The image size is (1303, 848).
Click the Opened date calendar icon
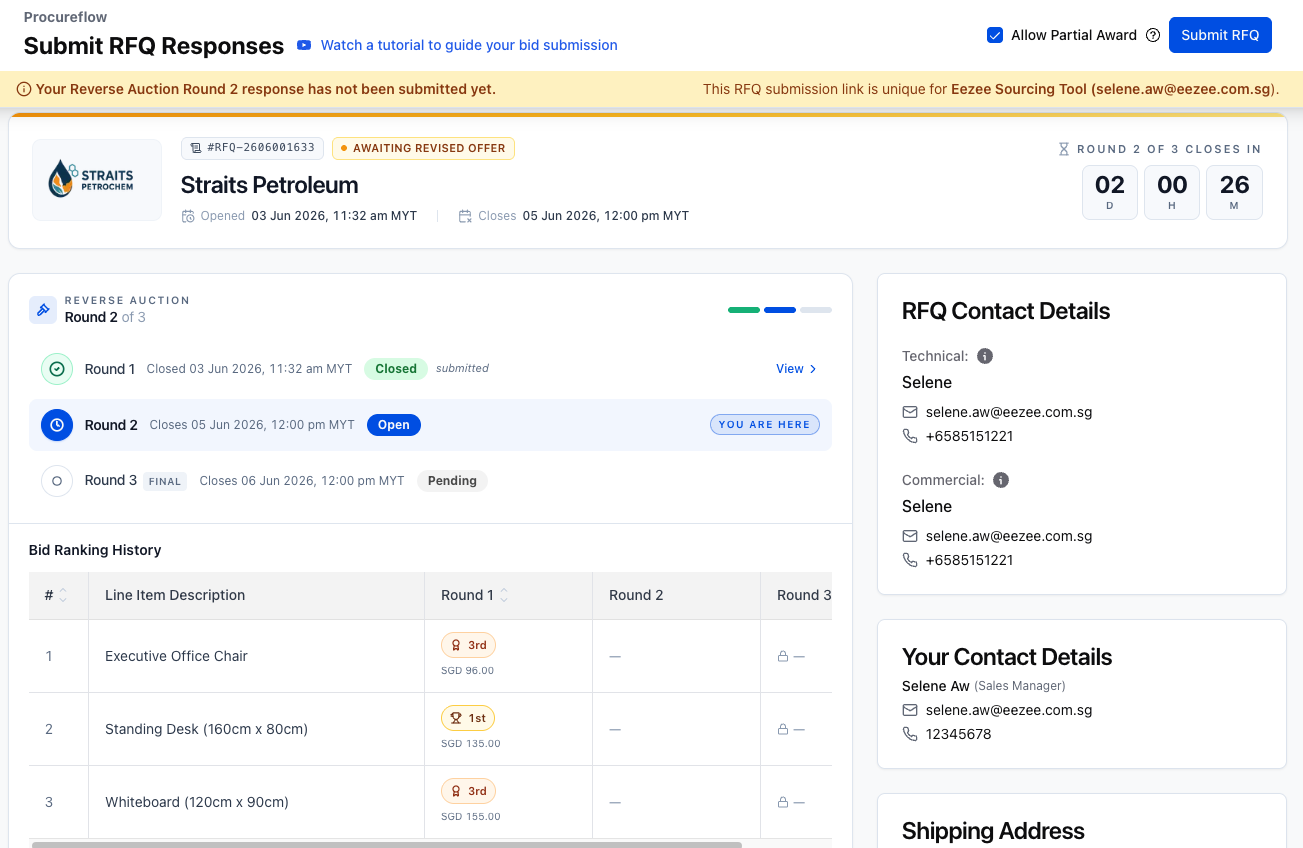click(188, 216)
